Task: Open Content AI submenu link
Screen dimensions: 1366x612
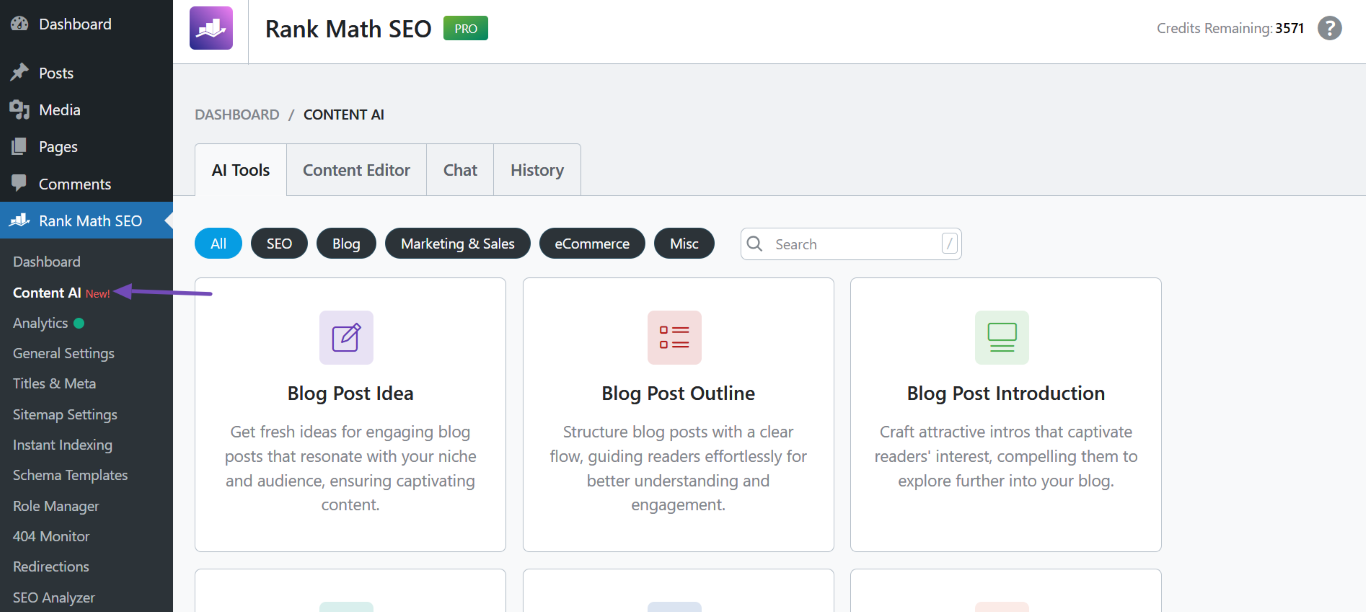Action: point(47,293)
